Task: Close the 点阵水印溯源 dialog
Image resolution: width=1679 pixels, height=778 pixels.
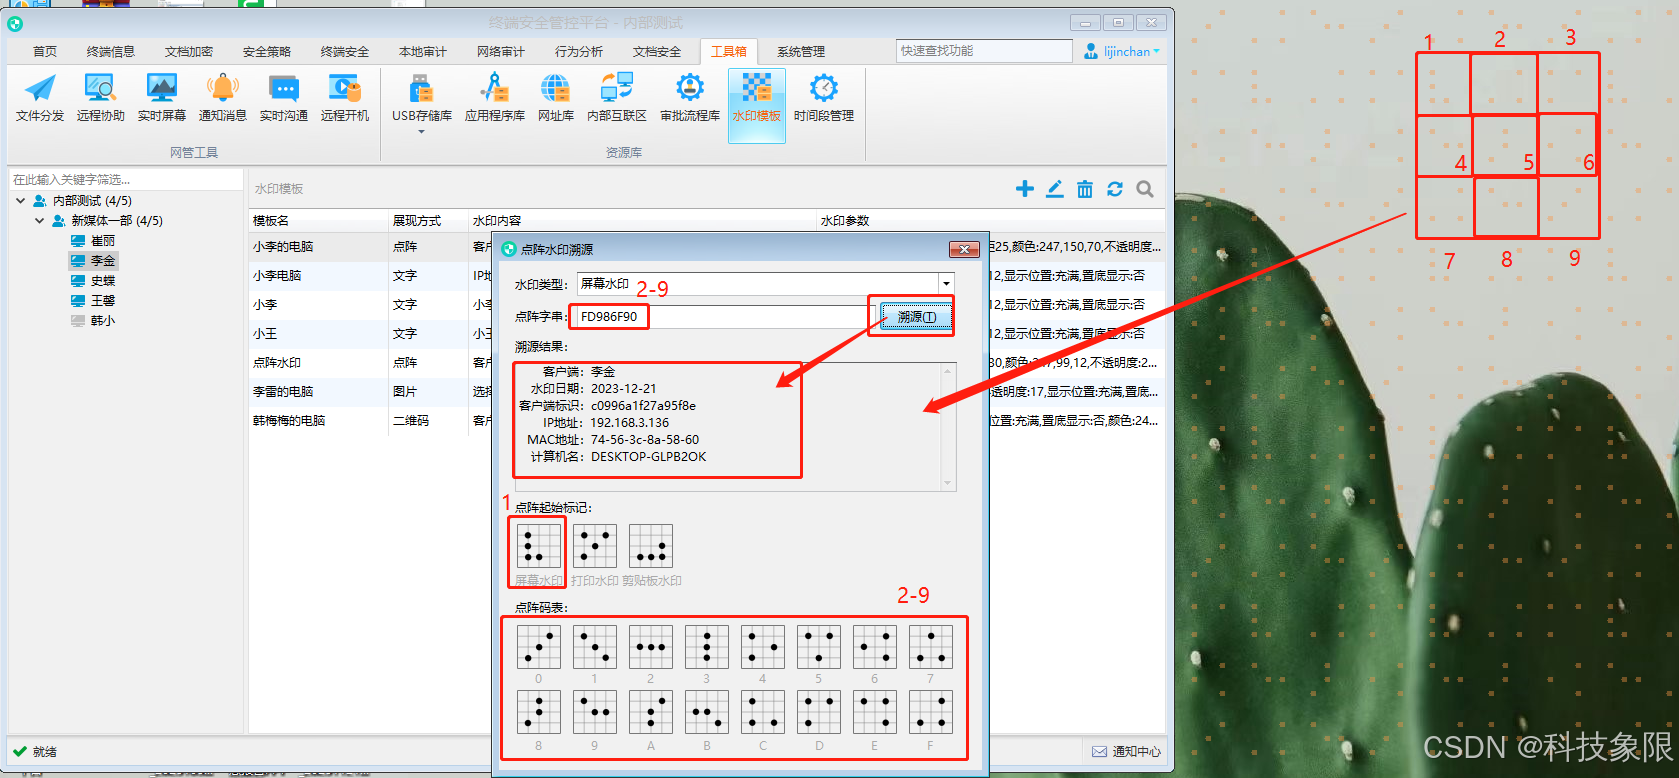Action: [x=964, y=249]
